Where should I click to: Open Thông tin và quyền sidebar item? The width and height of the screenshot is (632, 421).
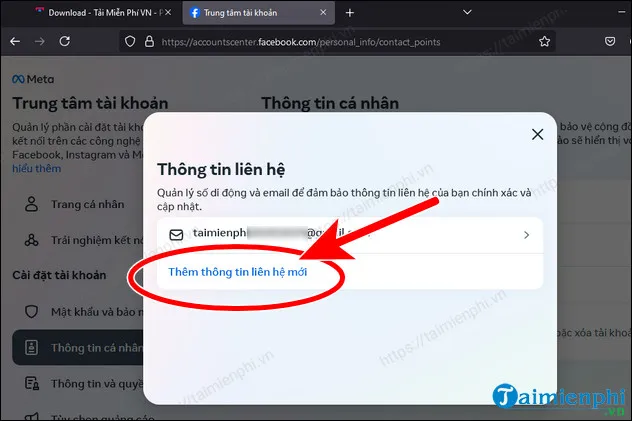pyautogui.click(x=79, y=384)
